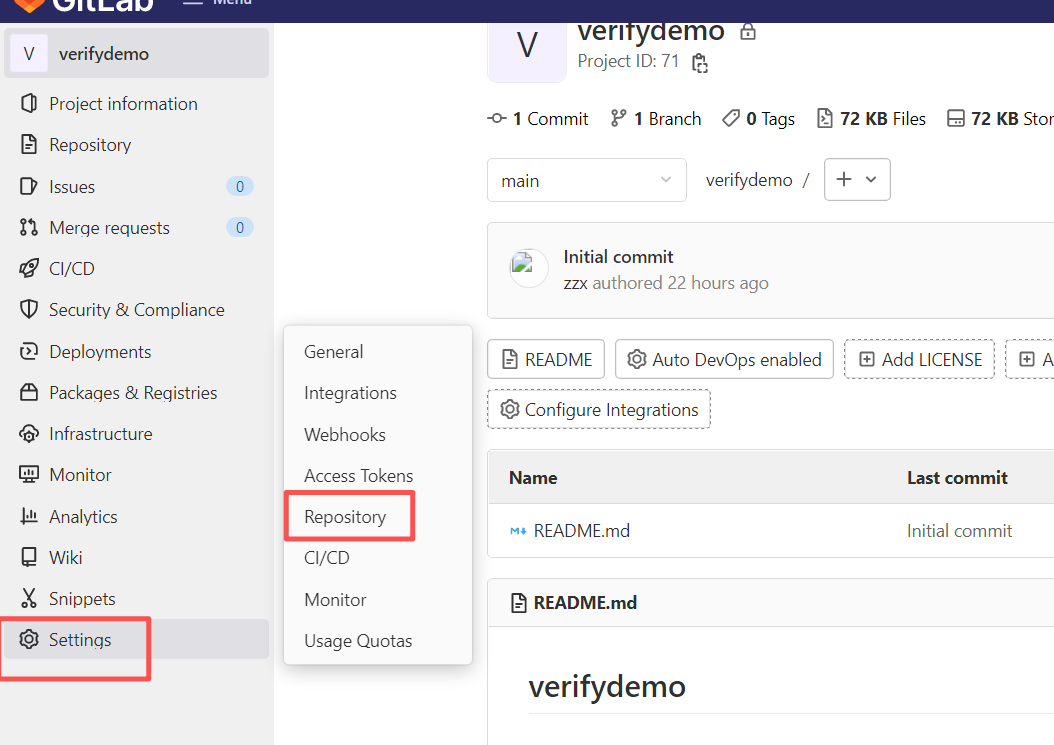Image resolution: width=1054 pixels, height=745 pixels.
Task: Click the verifydemo breadcrumb path link
Action: (749, 180)
